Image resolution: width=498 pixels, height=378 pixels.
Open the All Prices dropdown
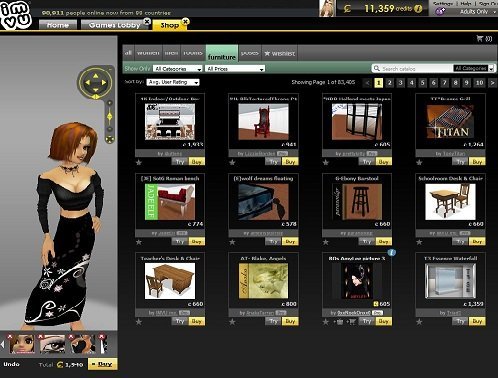(x=235, y=69)
